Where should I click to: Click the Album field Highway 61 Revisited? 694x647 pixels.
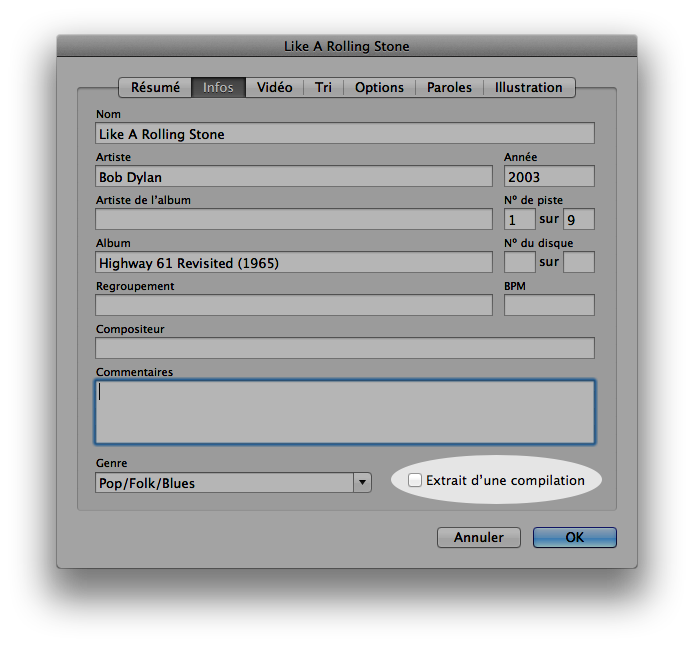pyautogui.click(x=294, y=262)
